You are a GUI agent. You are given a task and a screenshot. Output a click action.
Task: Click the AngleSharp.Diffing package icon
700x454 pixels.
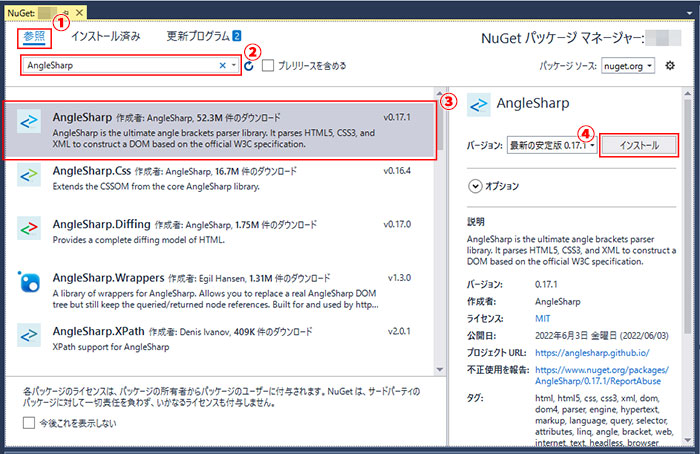coord(29,228)
